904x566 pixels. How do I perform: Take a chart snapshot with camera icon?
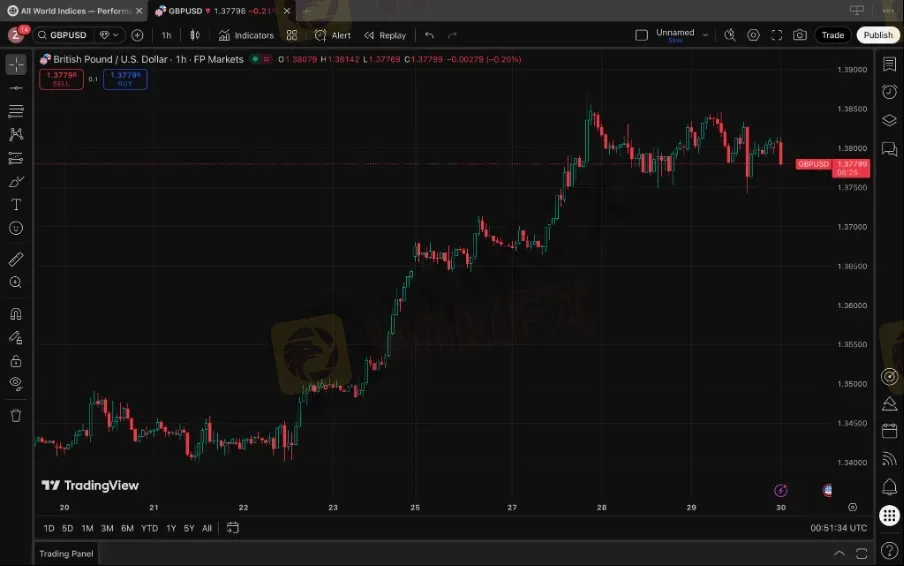coord(800,35)
